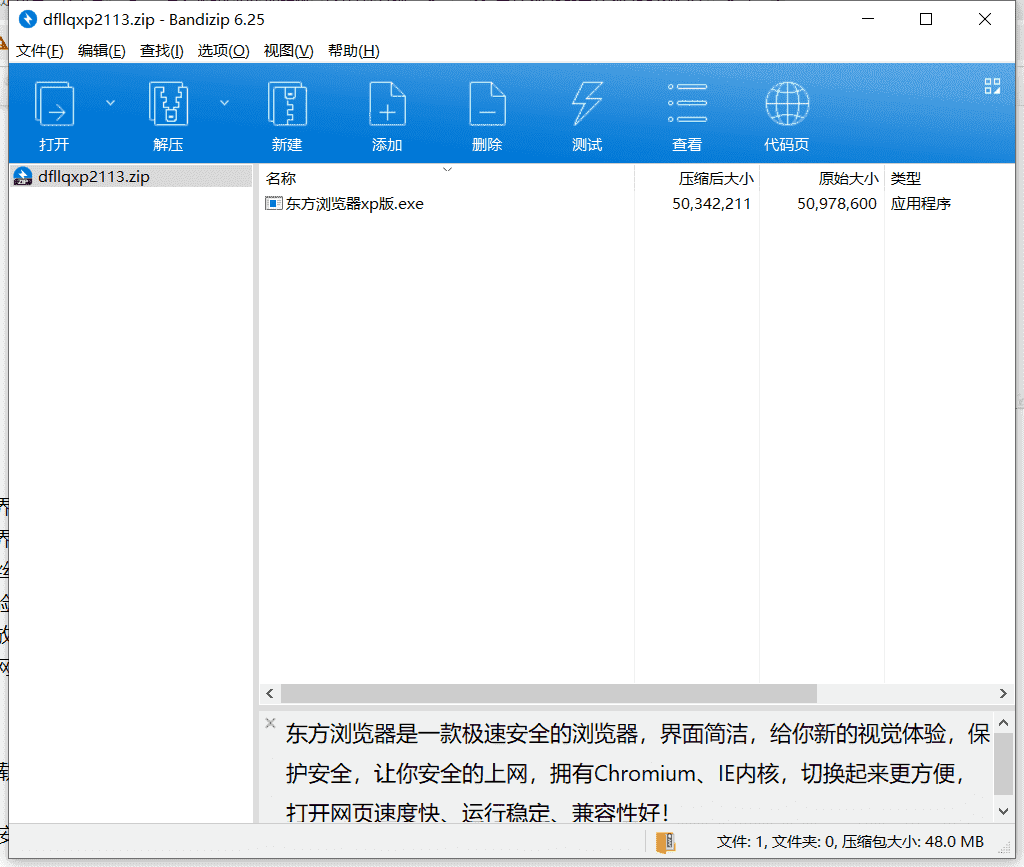
Task: Minimize the Bandizip window
Action: coord(868,20)
